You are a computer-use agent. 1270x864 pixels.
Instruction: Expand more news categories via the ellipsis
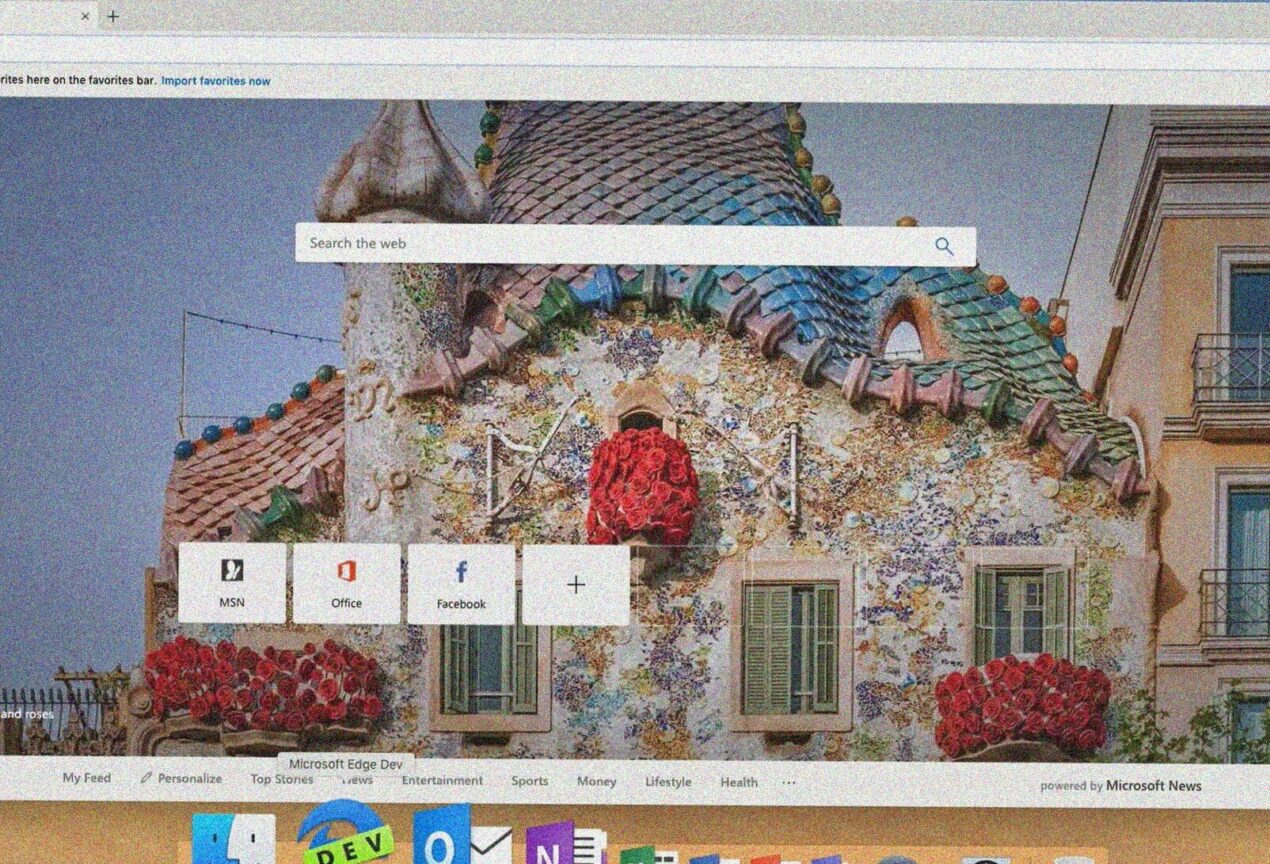click(x=788, y=782)
